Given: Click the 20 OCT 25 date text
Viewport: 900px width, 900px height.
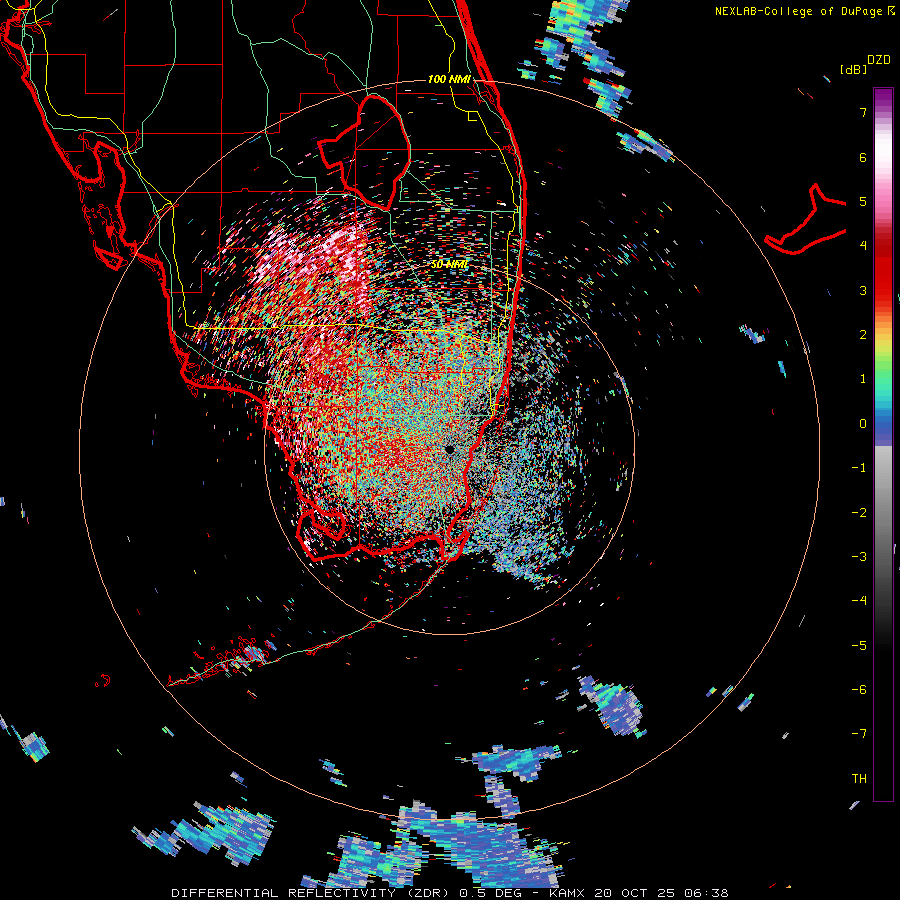Looking at the screenshot, I should coord(637,893).
